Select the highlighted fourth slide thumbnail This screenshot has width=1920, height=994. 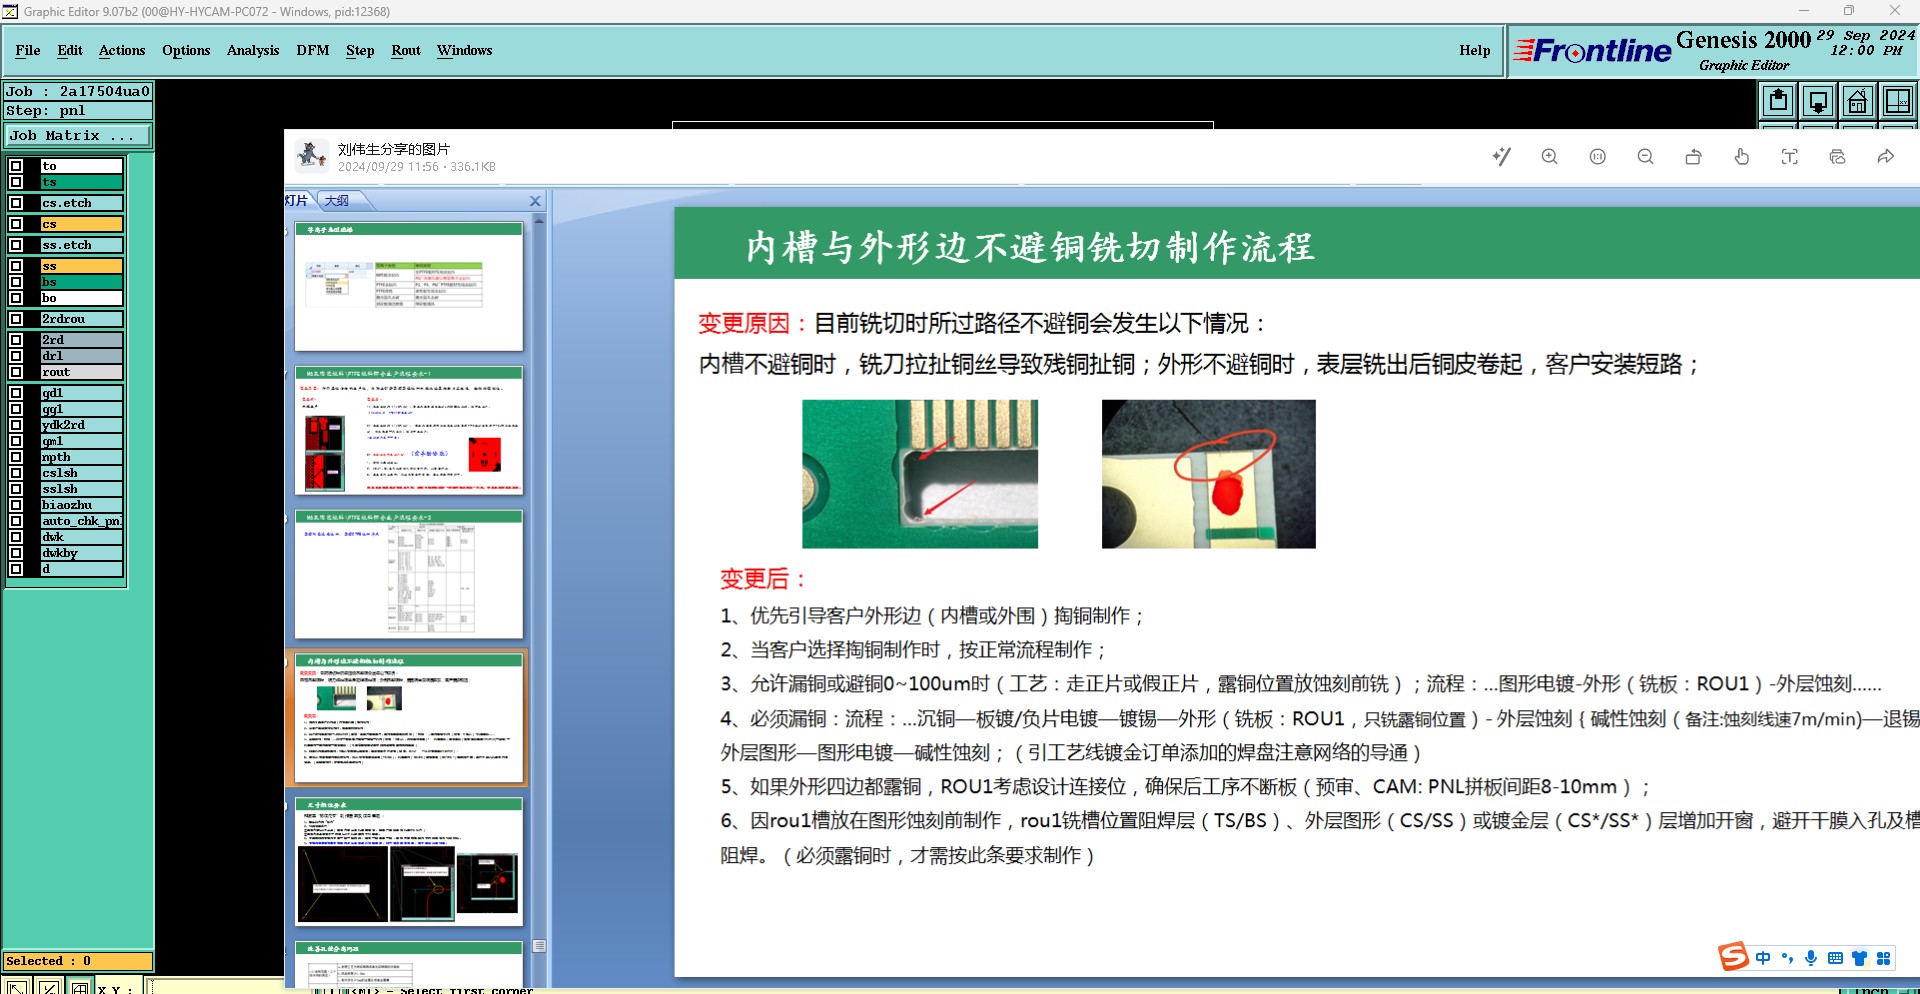tap(409, 718)
